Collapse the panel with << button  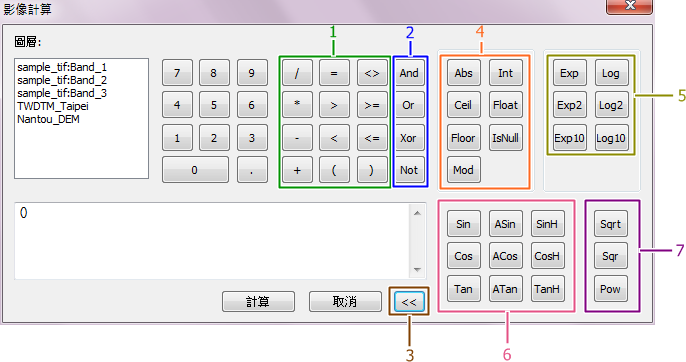410,302
